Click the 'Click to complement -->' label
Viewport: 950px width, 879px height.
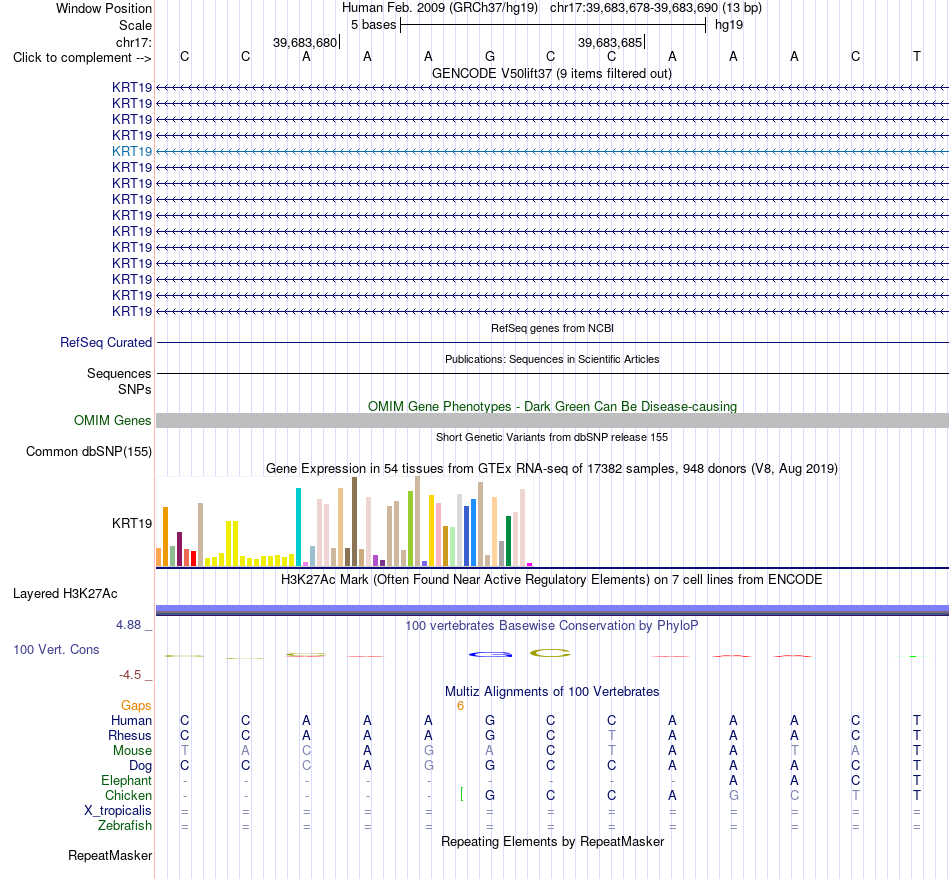(x=82, y=58)
